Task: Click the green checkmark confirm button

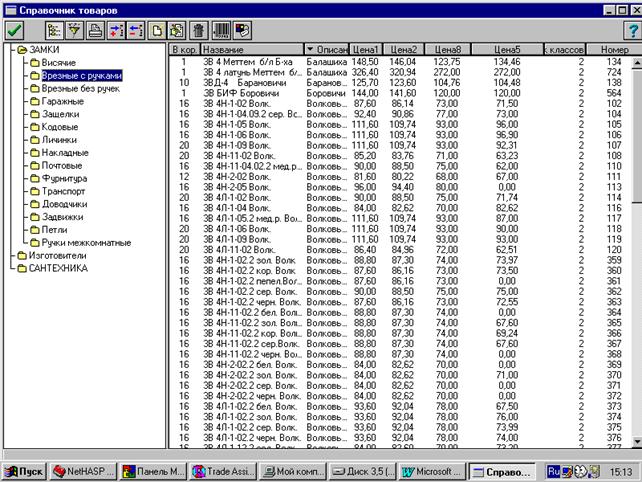Action: point(15,31)
